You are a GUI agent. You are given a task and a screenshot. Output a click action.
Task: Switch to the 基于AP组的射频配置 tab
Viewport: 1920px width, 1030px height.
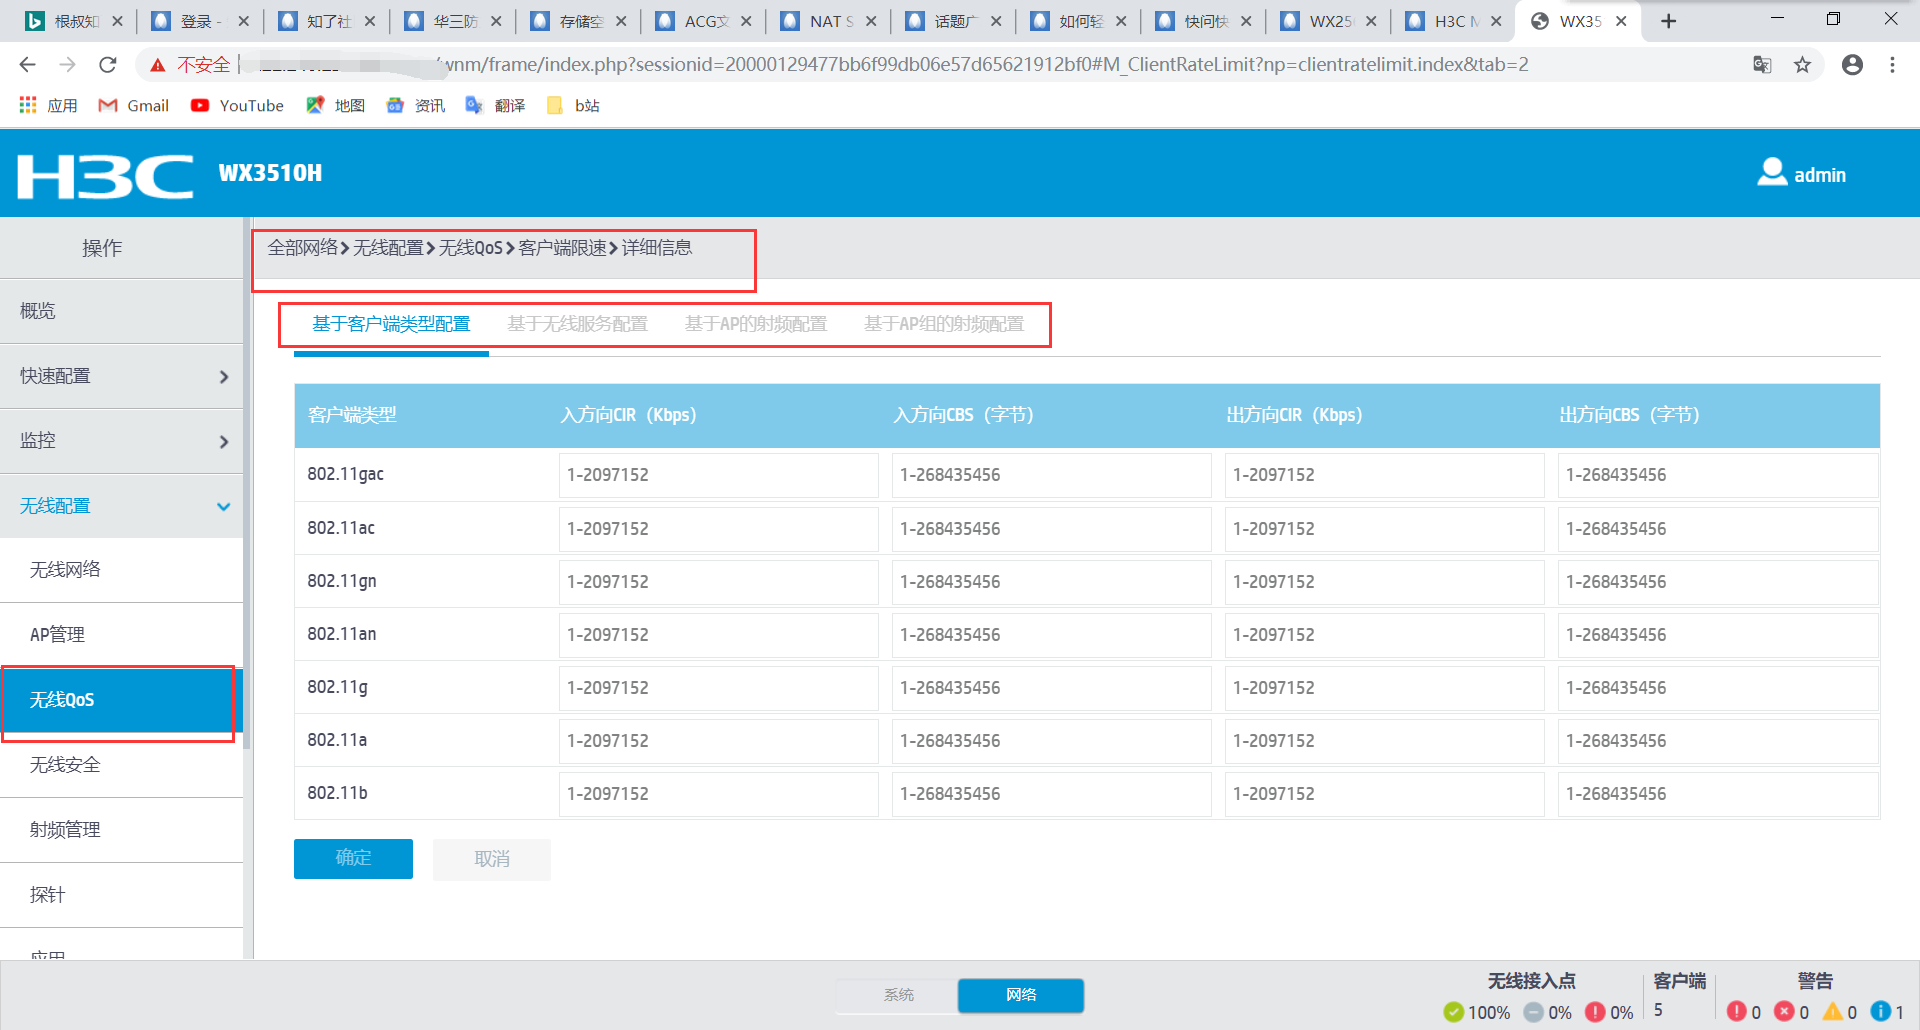944,324
